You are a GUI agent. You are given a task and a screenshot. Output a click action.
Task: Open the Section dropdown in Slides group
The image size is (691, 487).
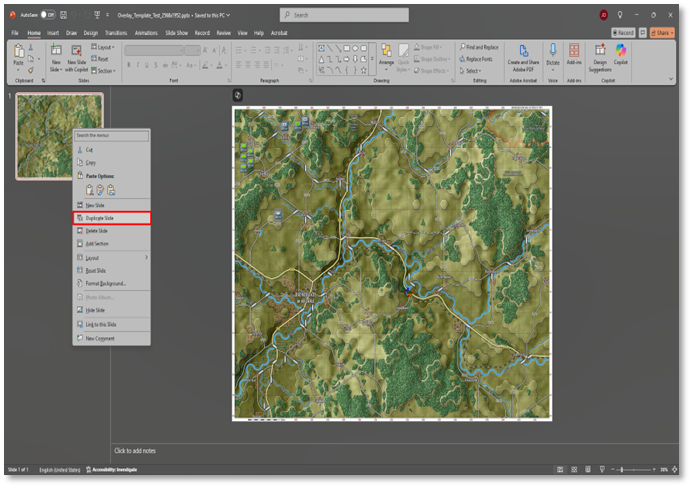pos(104,71)
